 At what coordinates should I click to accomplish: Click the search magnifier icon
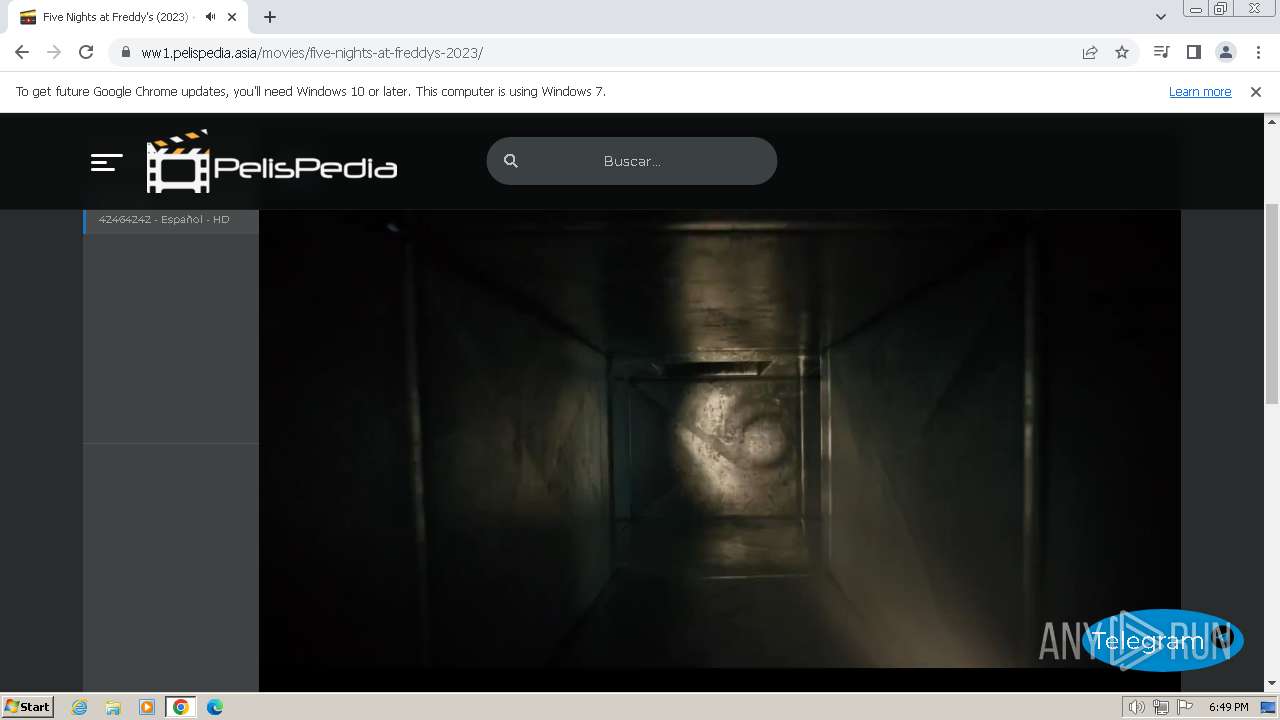point(511,161)
